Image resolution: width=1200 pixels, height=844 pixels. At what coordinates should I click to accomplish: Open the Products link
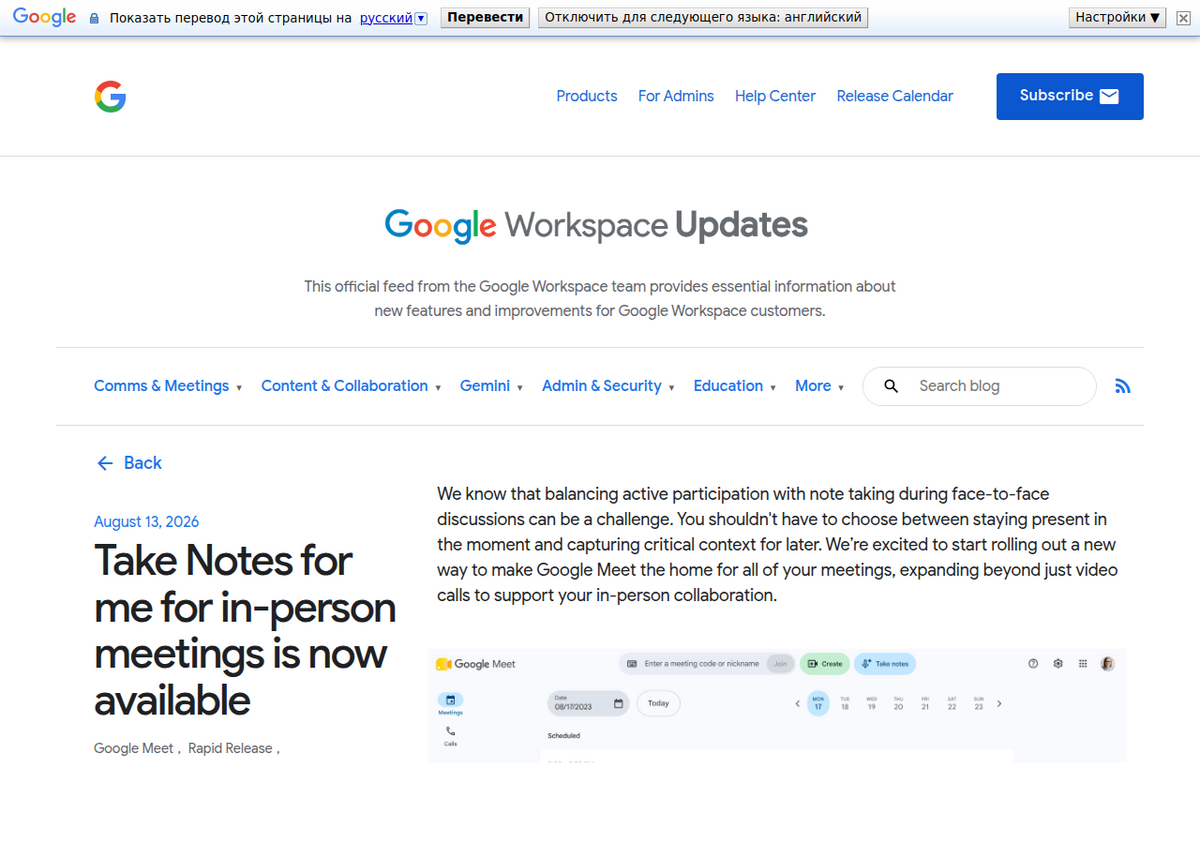[587, 96]
